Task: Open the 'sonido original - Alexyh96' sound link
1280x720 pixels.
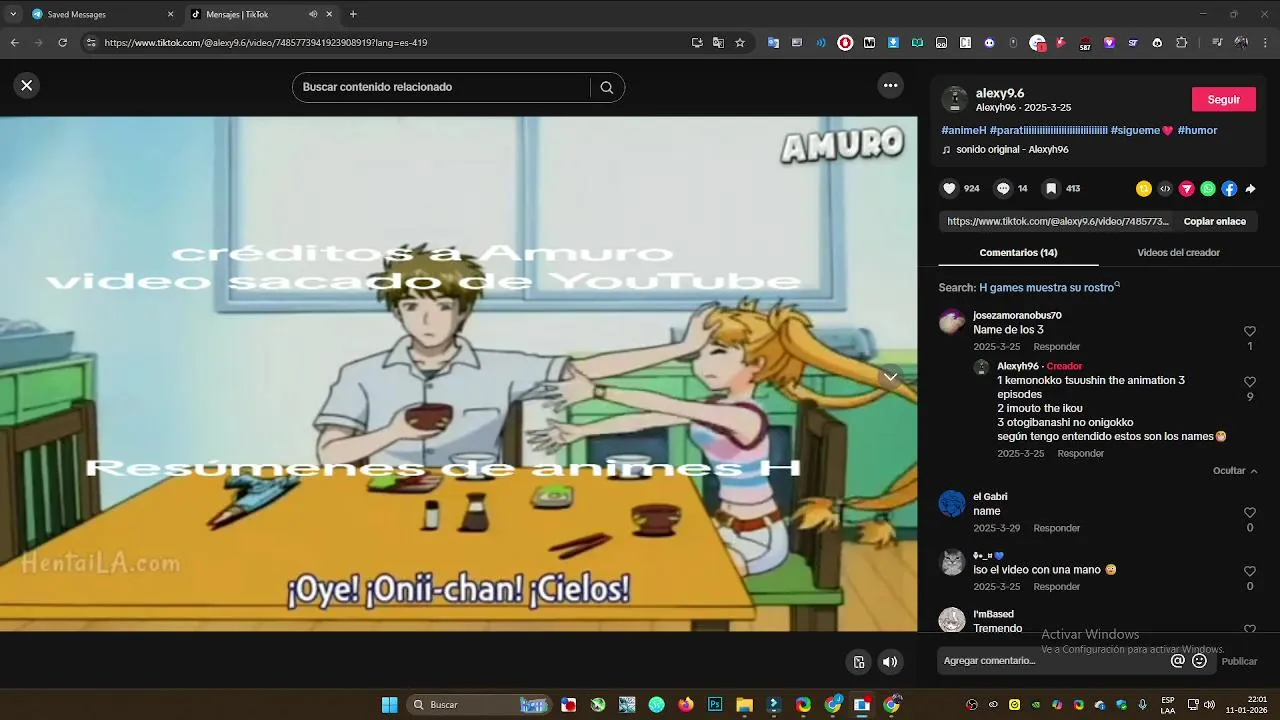Action: click(1012, 150)
